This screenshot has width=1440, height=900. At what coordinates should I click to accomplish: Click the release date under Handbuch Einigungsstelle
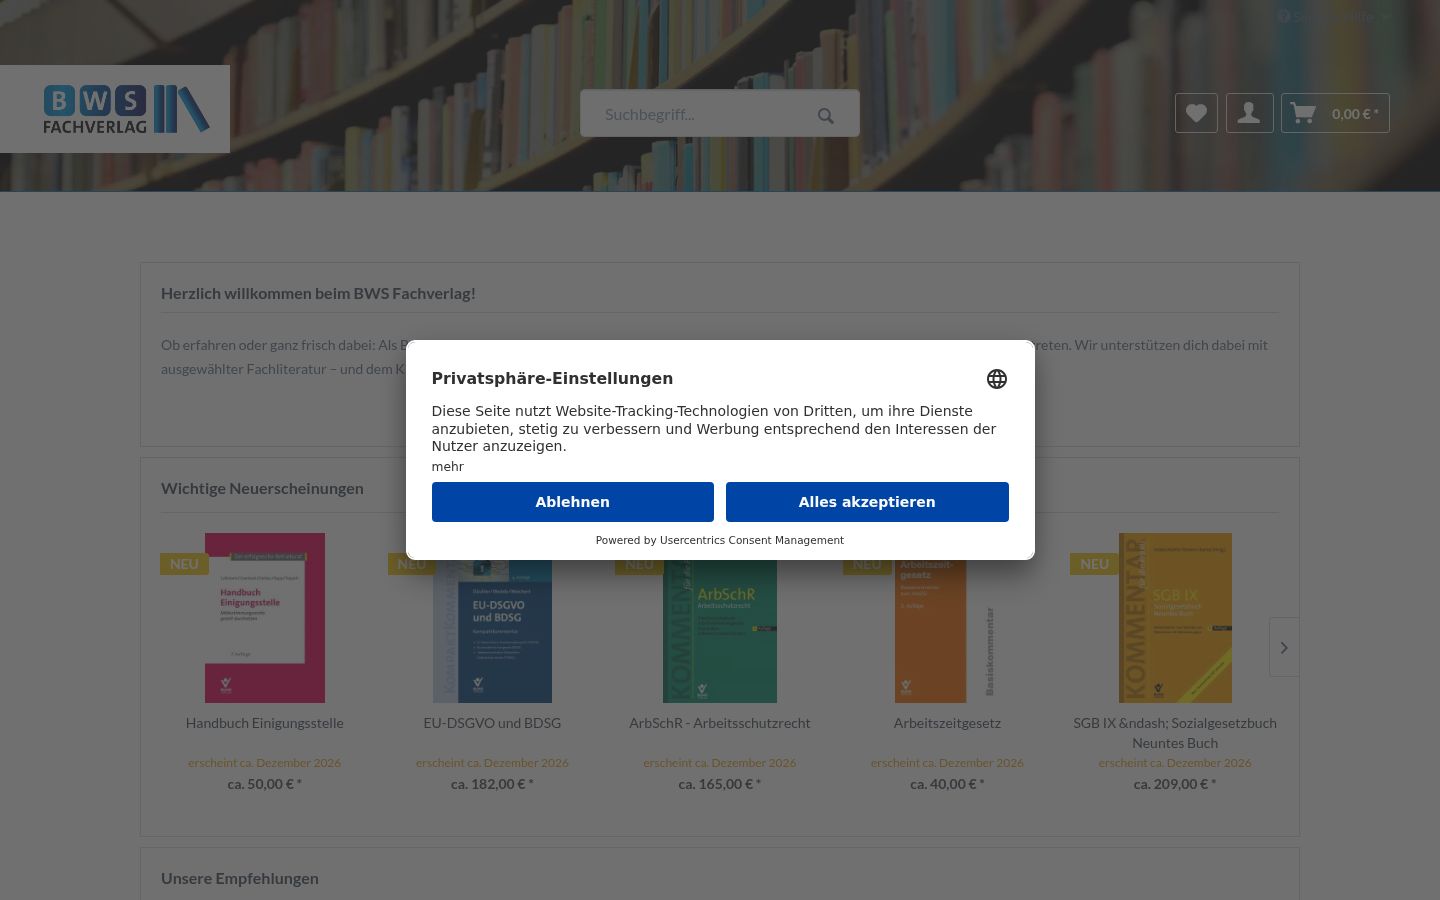tap(265, 762)
